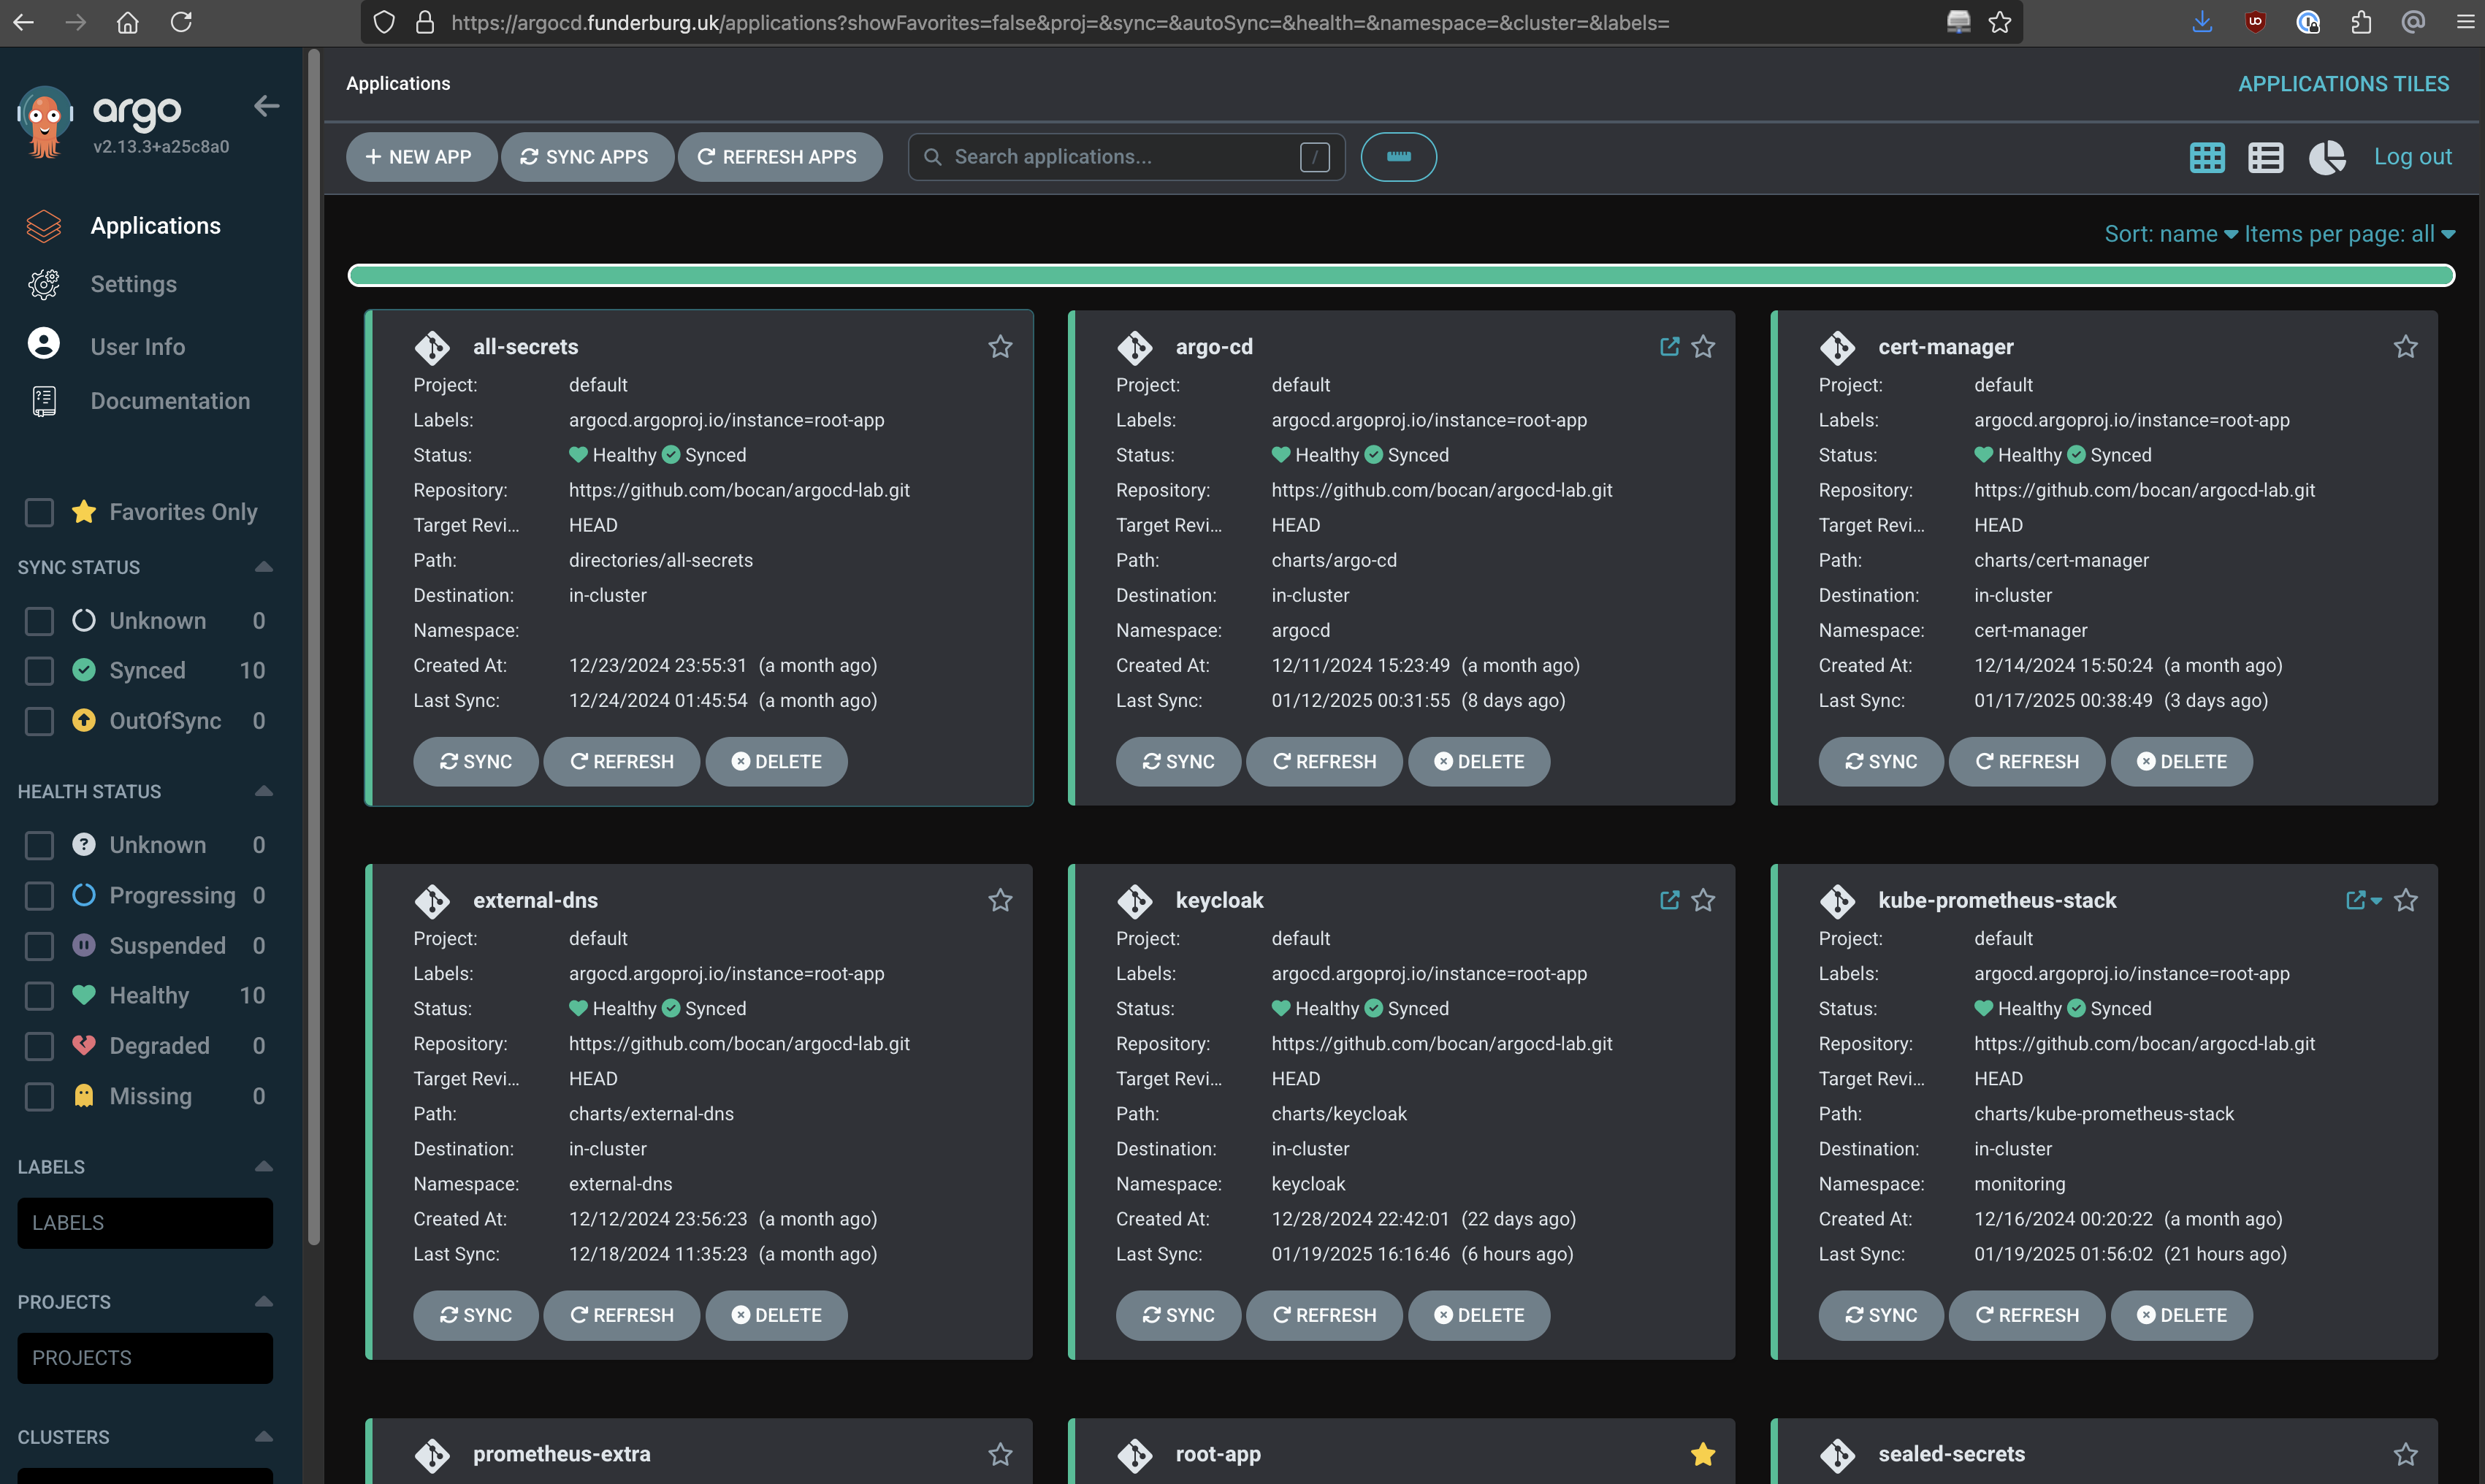This screenshot has width=2485, height=1484.
Task: Check the Degraded filter checkbox
Action: click(39, 1046)
